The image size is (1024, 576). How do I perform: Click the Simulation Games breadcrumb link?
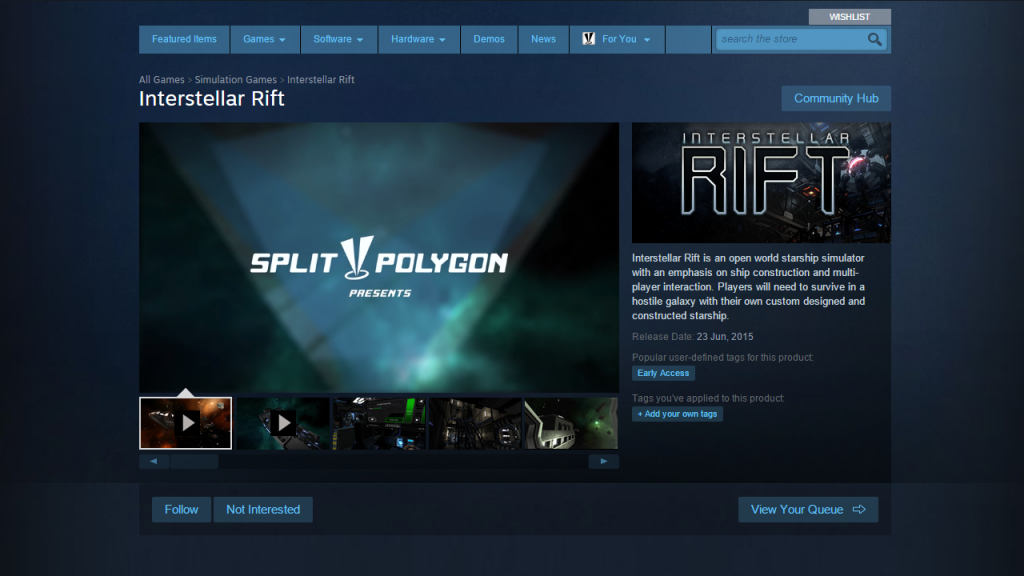[236, 80]
